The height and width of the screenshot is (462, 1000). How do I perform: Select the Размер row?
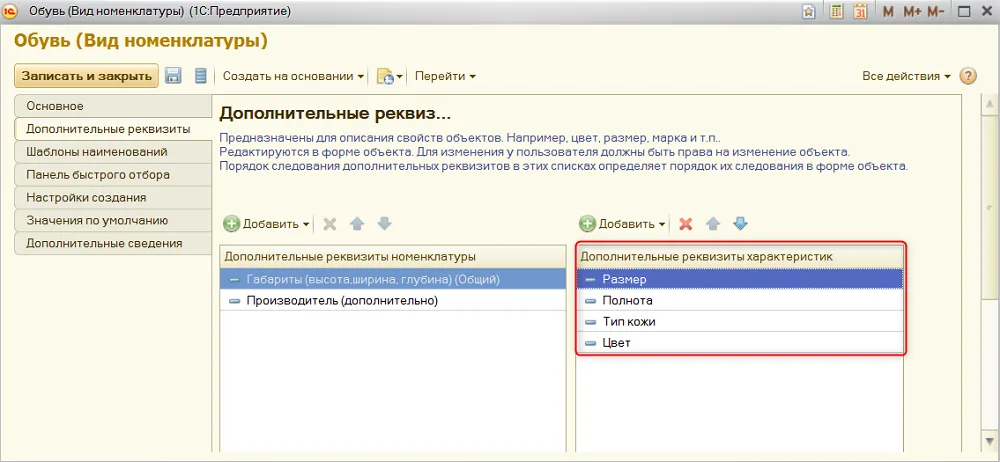[740, 279]
